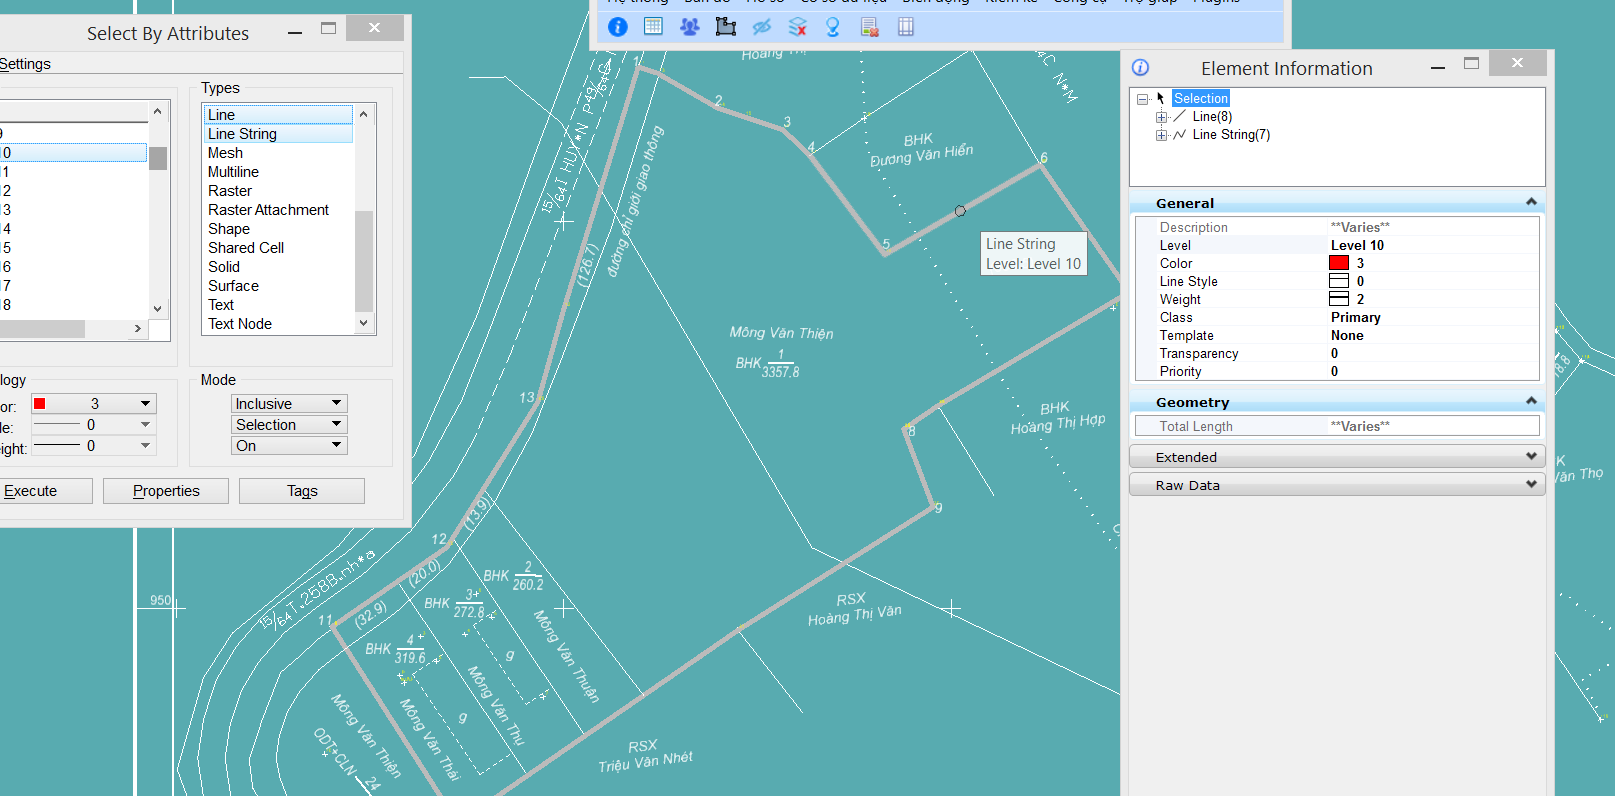Open the table grid tool icon
The width and height of the screenshot is (1615, 796).
tap(653, 27)
